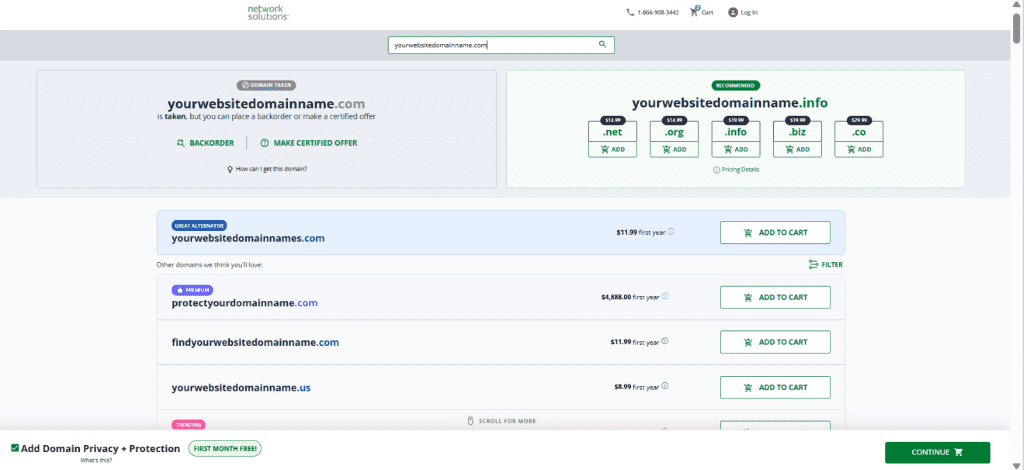The height and width of the screenshot is (470, 1024).
Task: Add .co domain to cart
Action: 859,149
